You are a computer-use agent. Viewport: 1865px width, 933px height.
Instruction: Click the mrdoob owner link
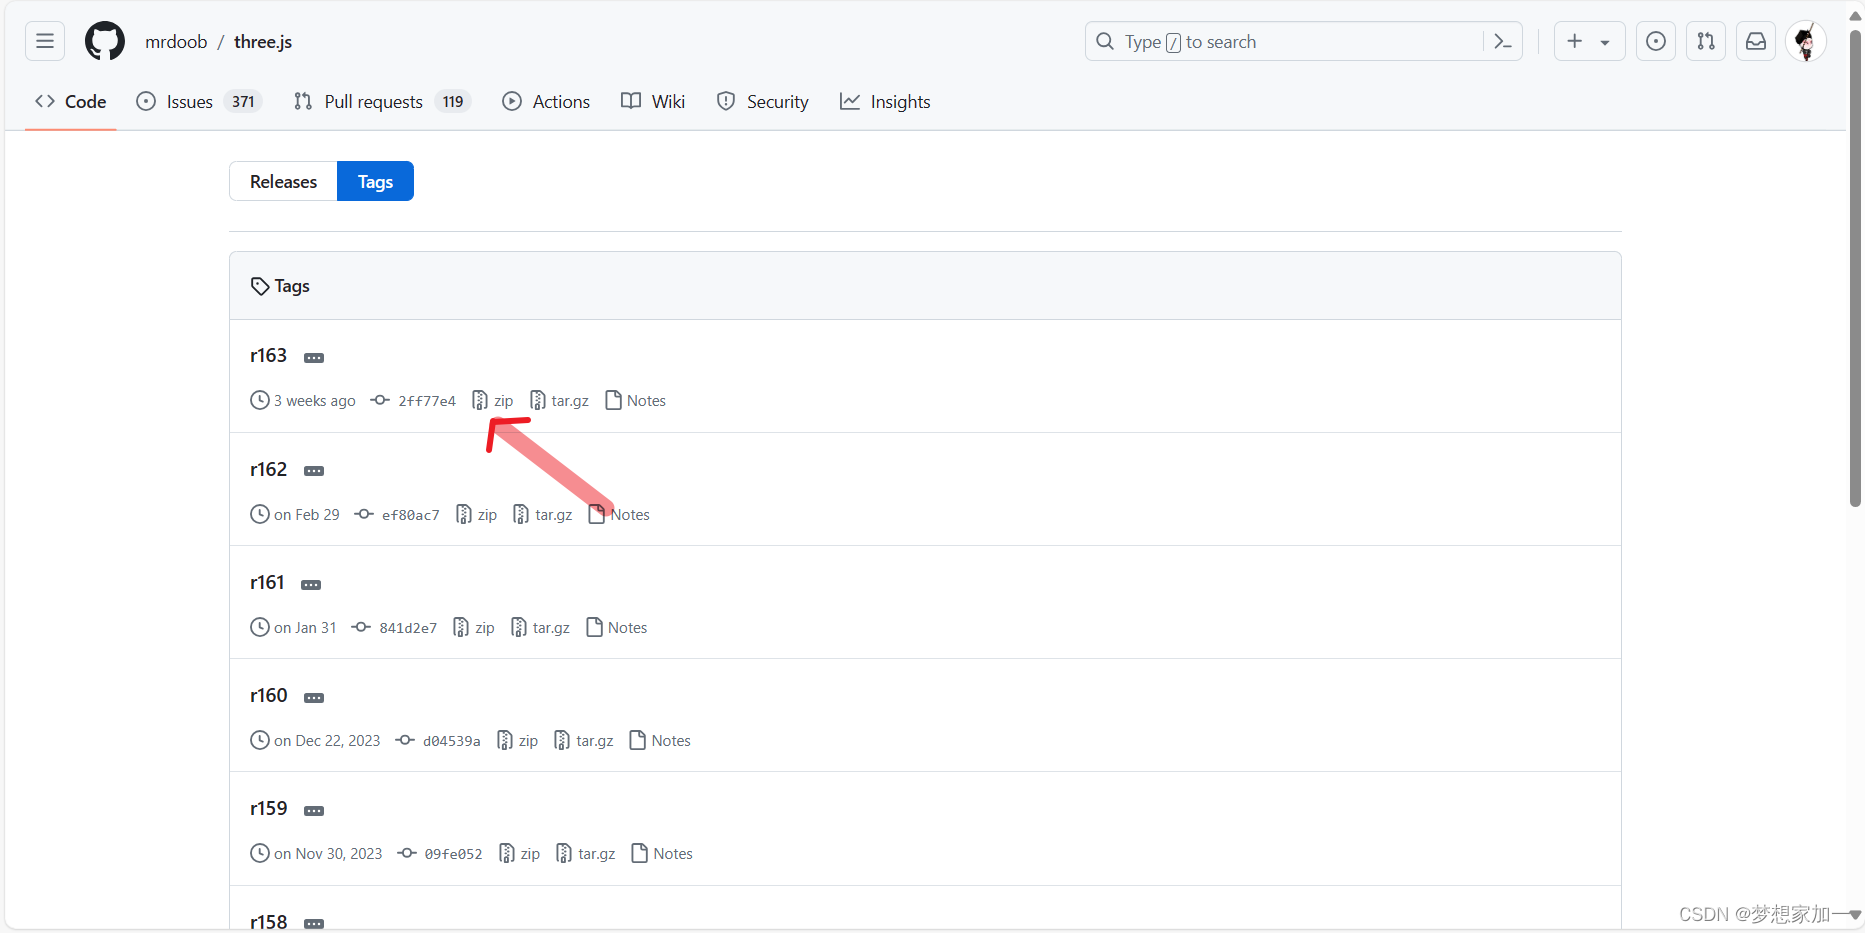(x=176, y=41)
